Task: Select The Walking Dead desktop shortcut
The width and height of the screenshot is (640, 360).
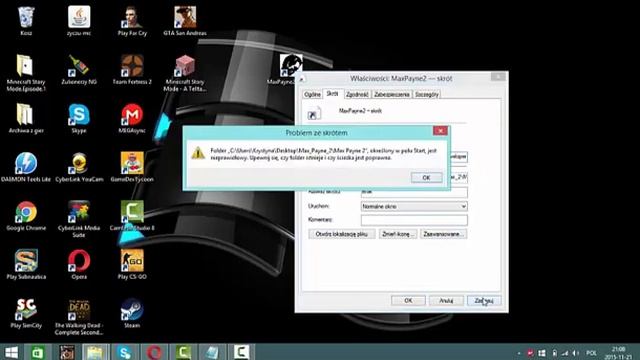Action: 79,317
